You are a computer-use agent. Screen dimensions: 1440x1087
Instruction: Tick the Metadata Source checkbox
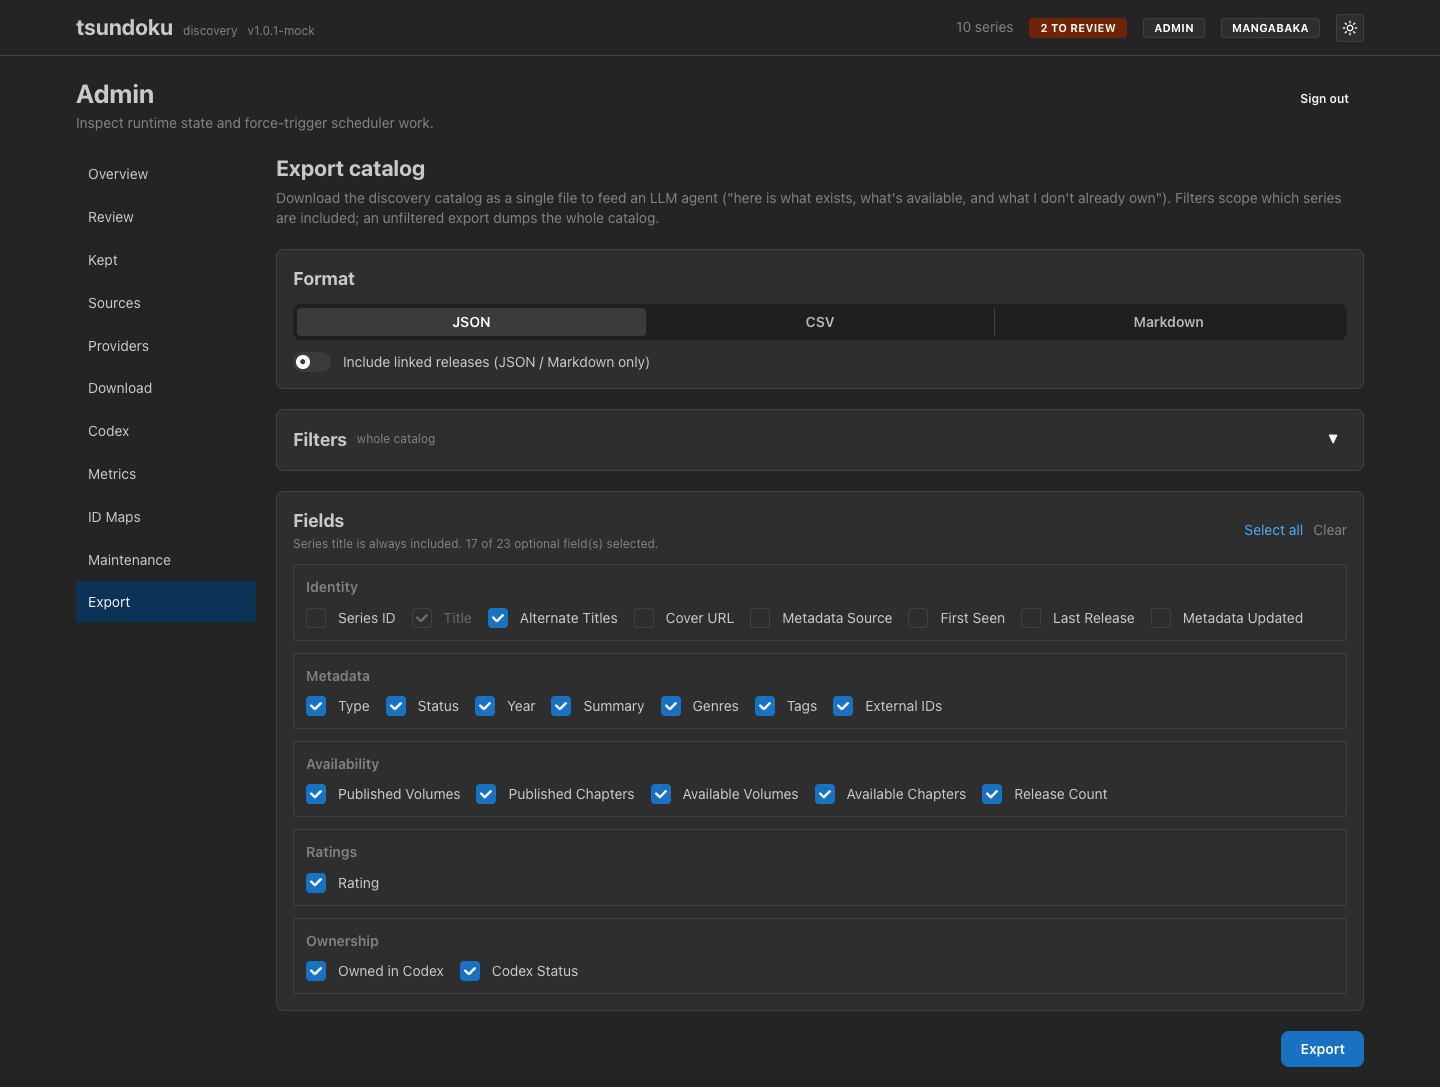[x=760, y=618]
